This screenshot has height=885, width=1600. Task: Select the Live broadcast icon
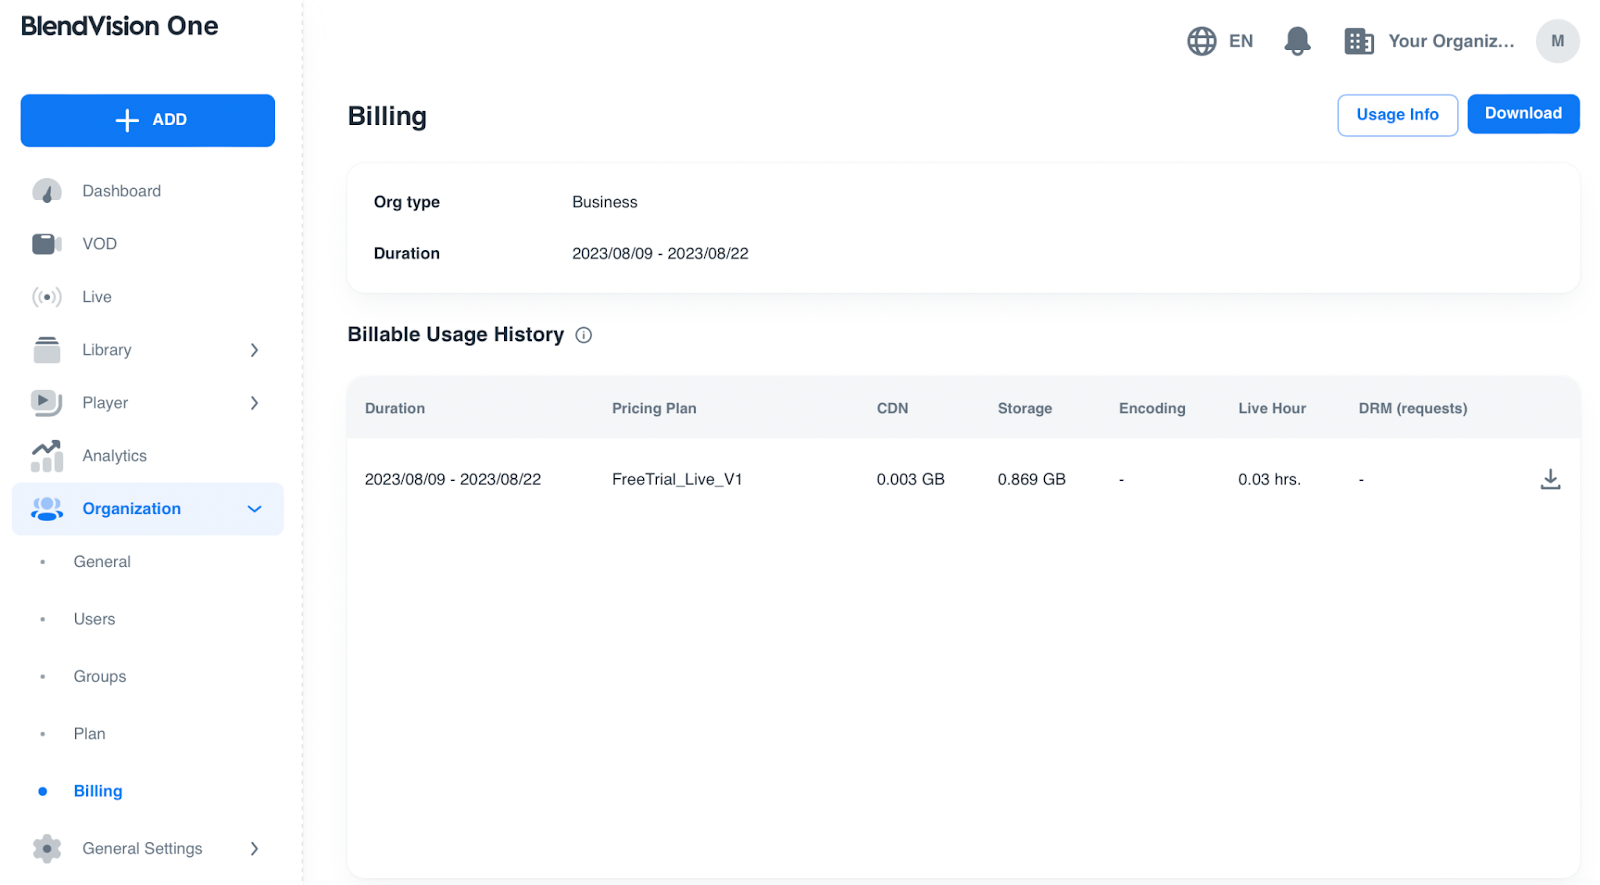click(x=47, y=297)
